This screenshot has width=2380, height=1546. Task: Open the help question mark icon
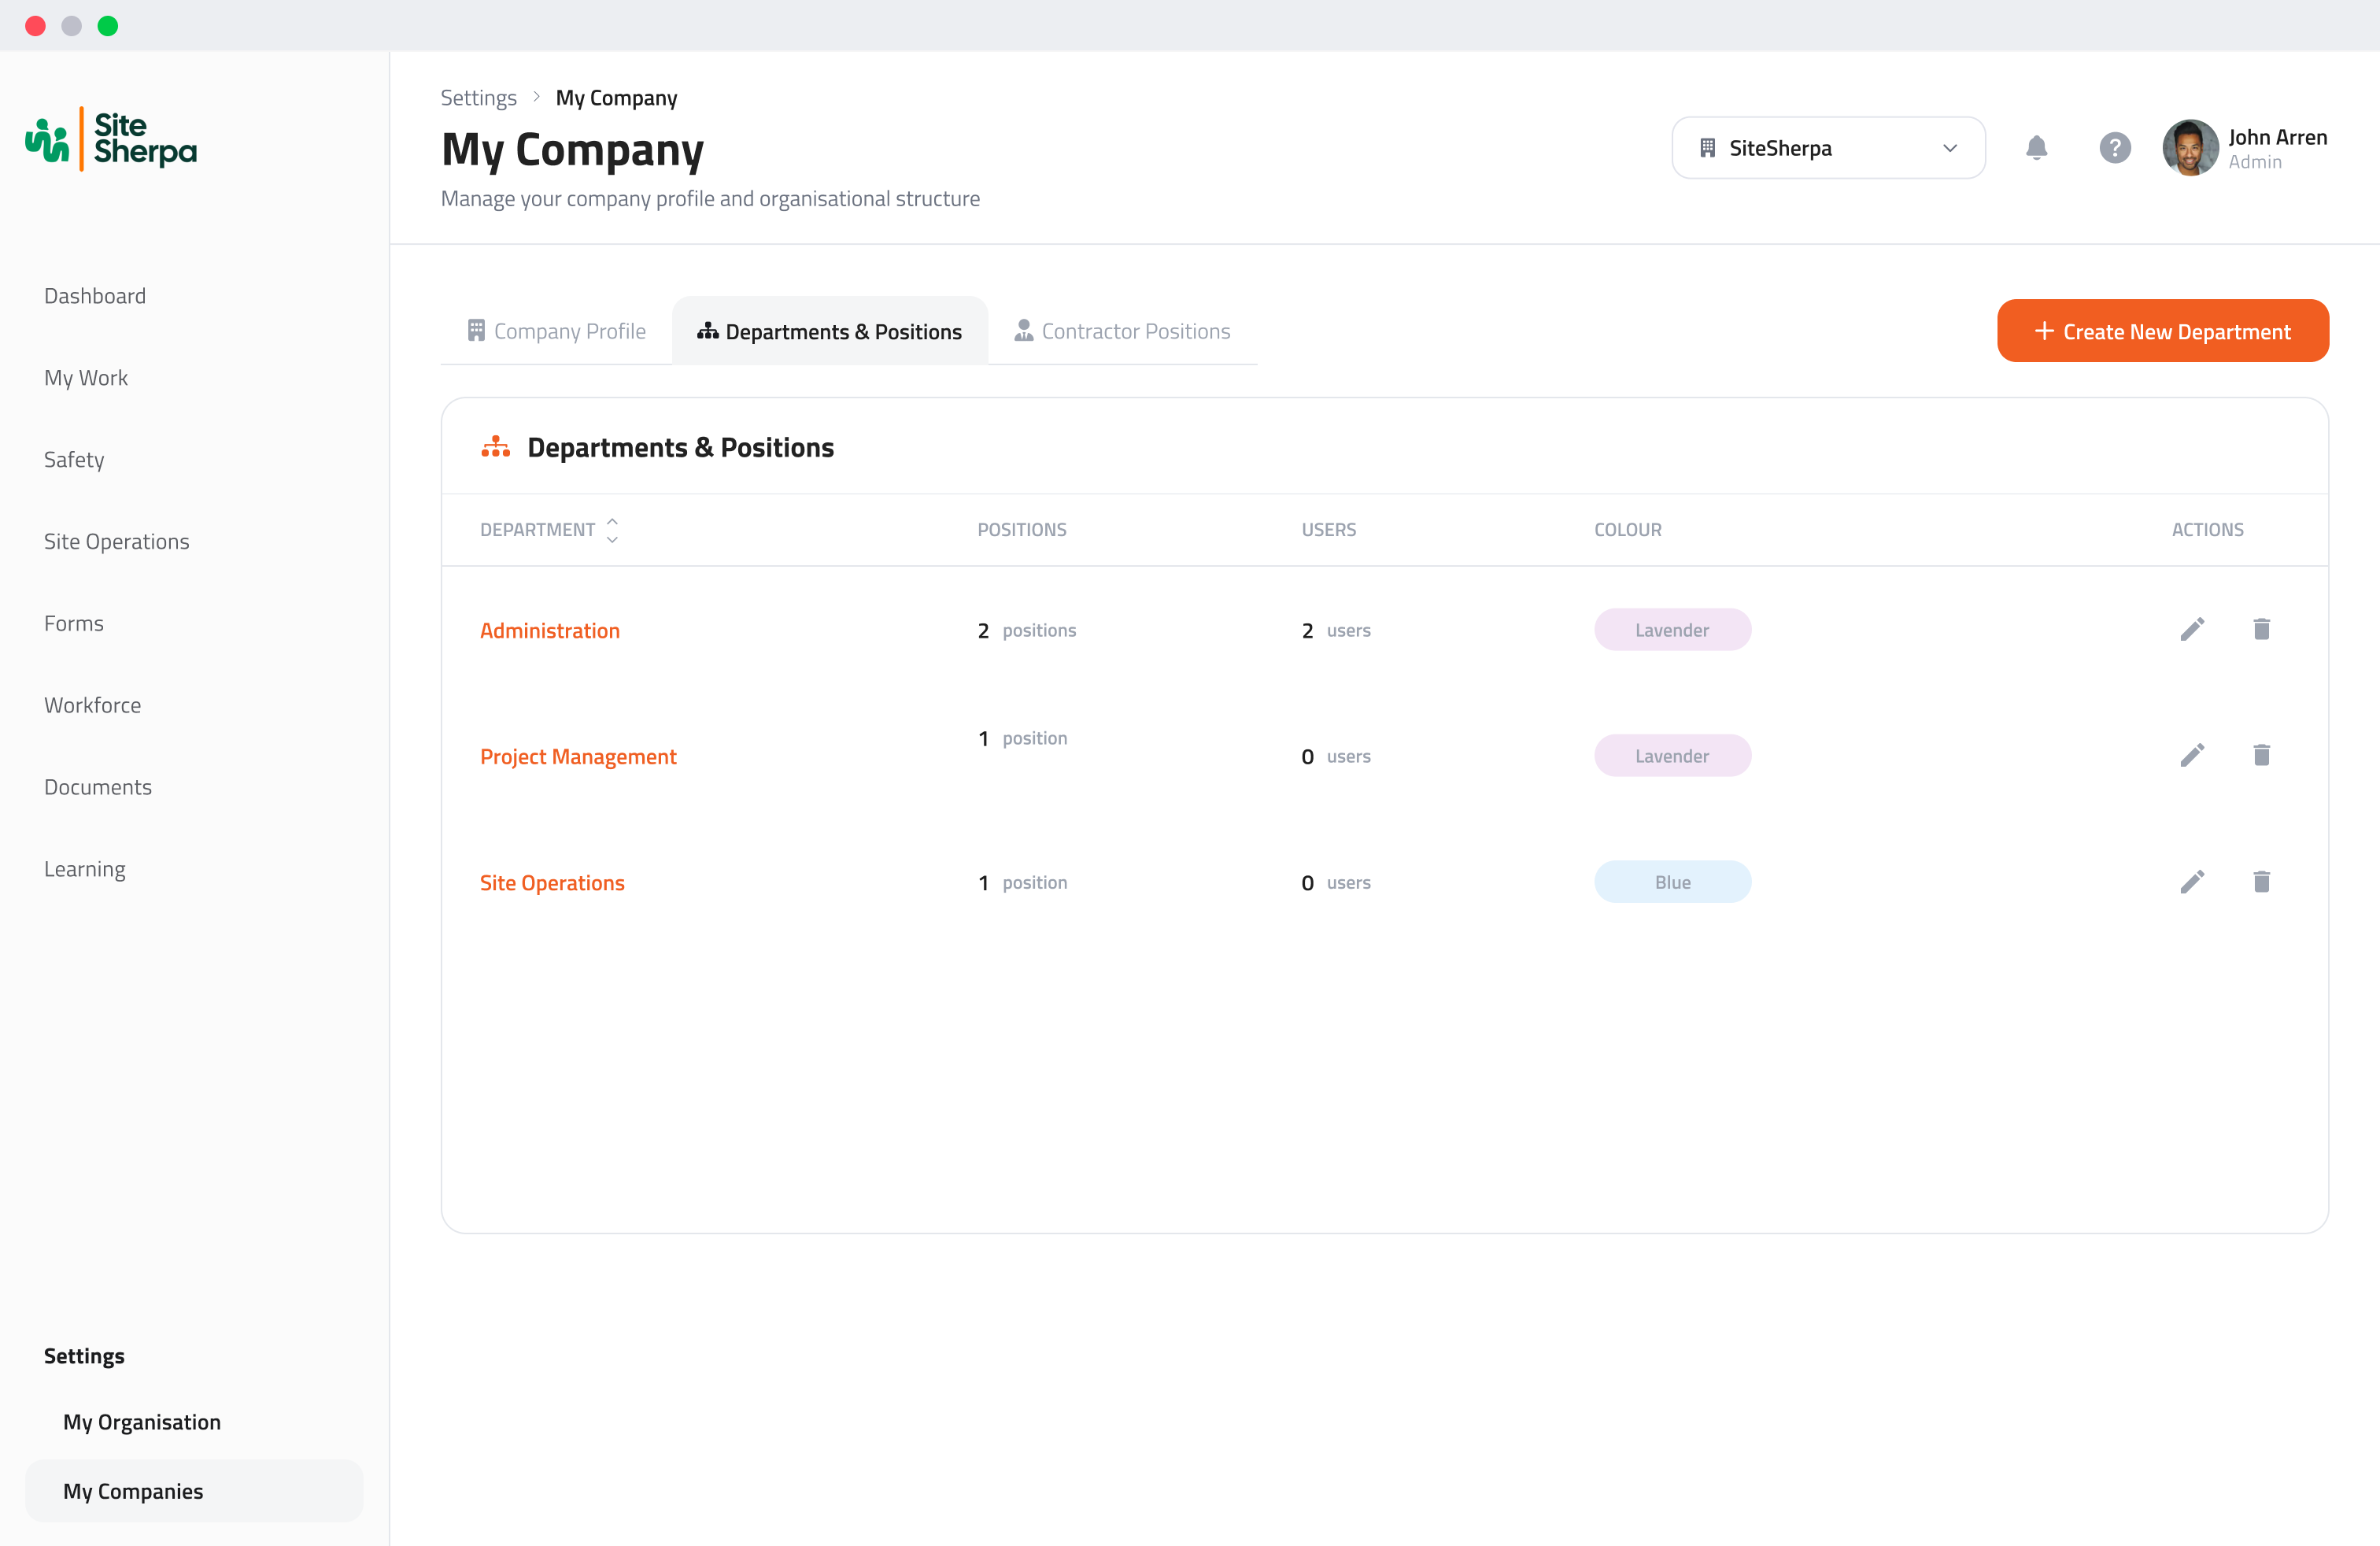coord(2114,148)
